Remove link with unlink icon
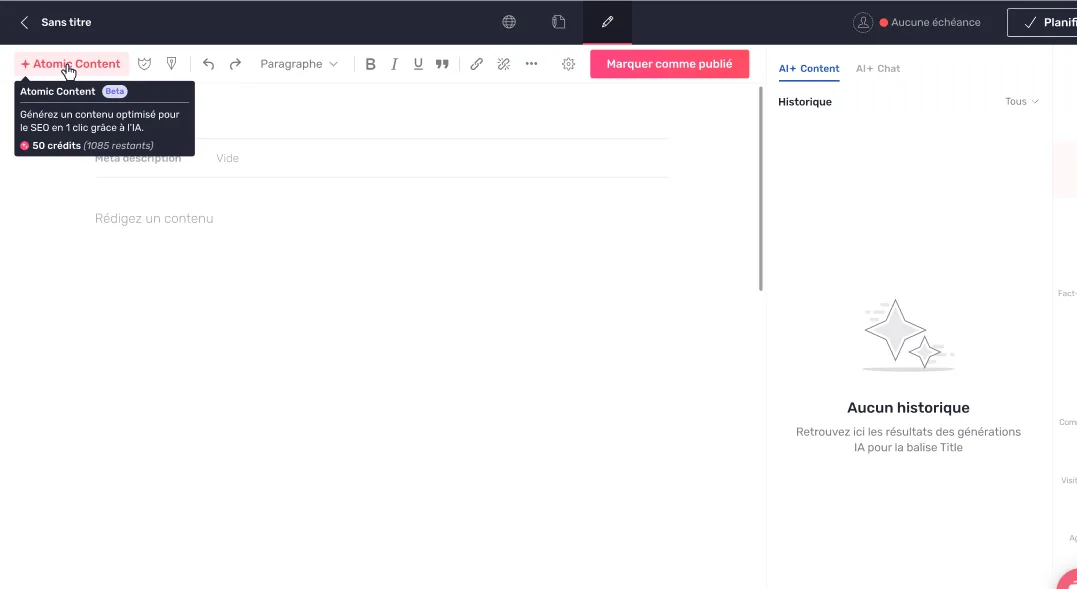This screenshot has height=589, width=1077. (x=503, y=64)
